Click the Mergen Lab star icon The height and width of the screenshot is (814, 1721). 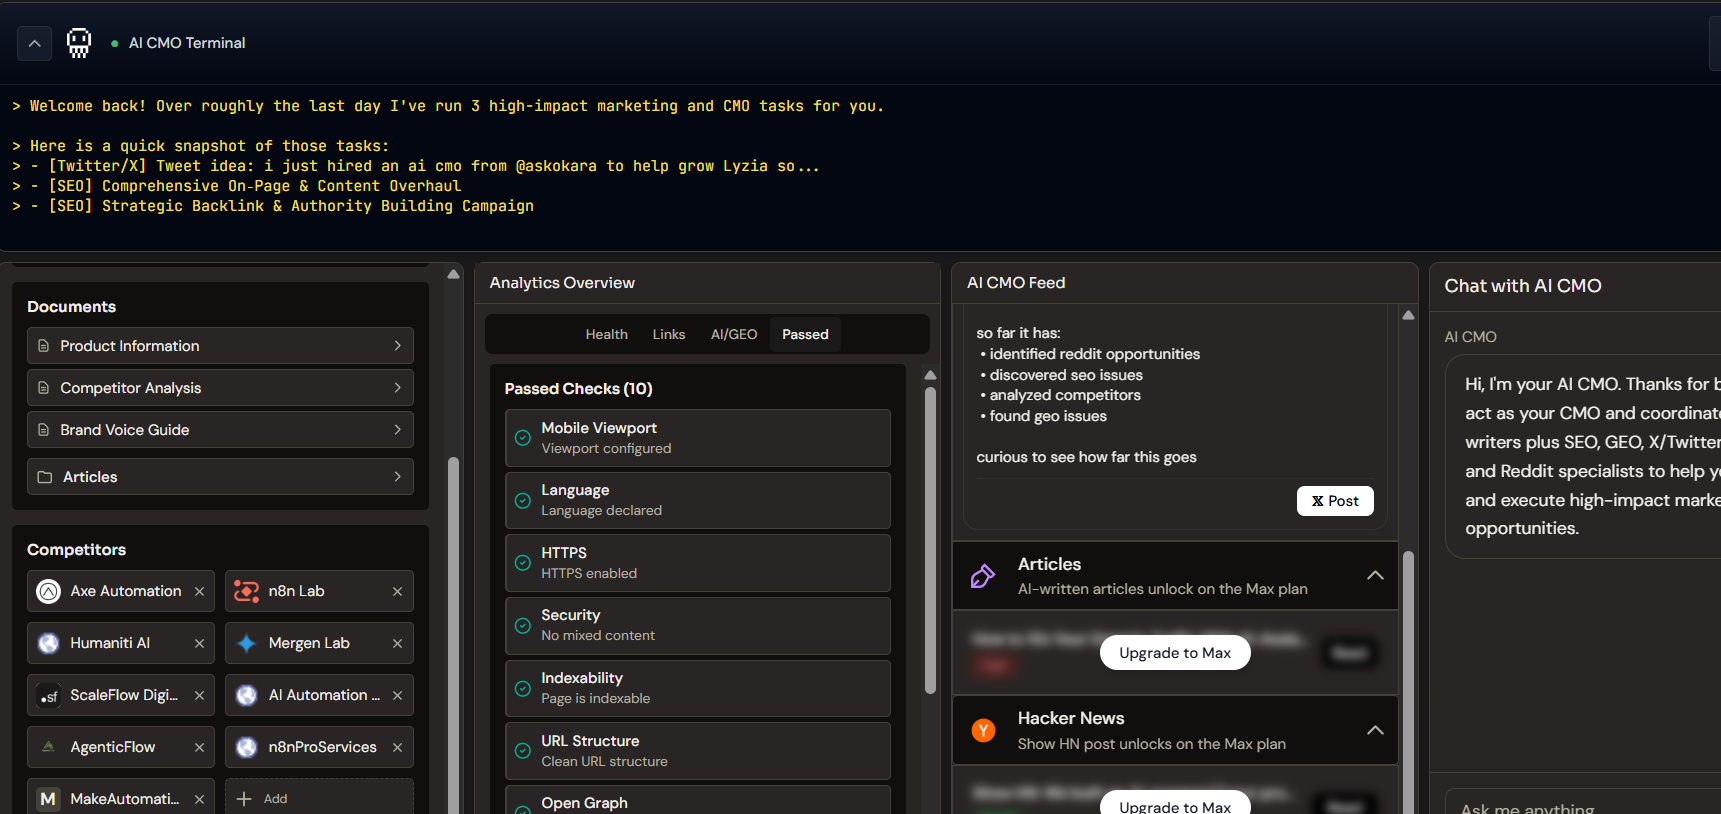pos(246,644)
